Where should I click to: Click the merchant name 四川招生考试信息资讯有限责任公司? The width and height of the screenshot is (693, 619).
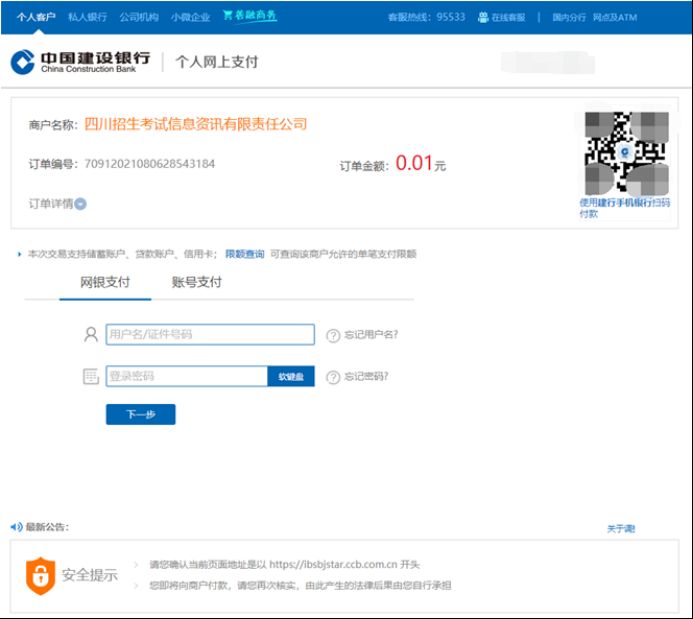coord(195,124)
